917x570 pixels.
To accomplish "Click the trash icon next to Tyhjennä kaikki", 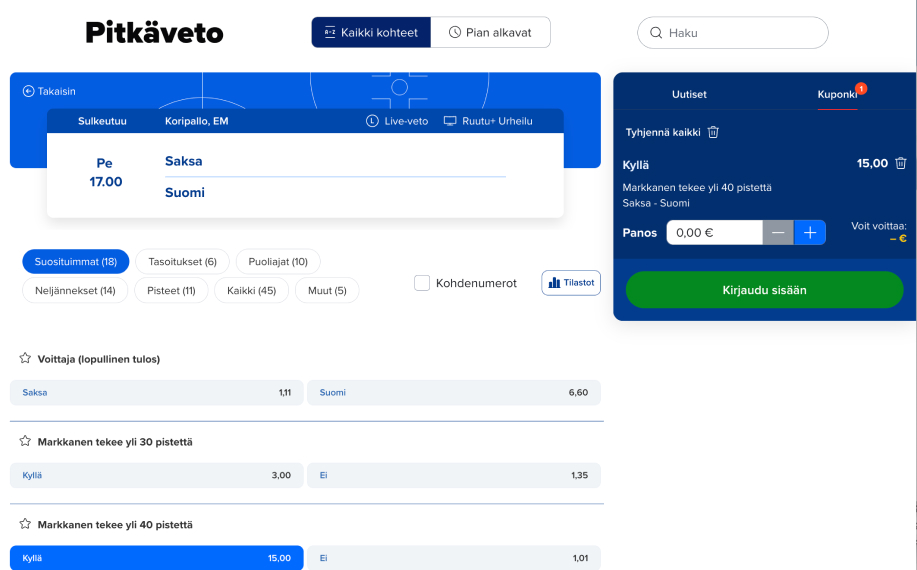I will [713, 132].
